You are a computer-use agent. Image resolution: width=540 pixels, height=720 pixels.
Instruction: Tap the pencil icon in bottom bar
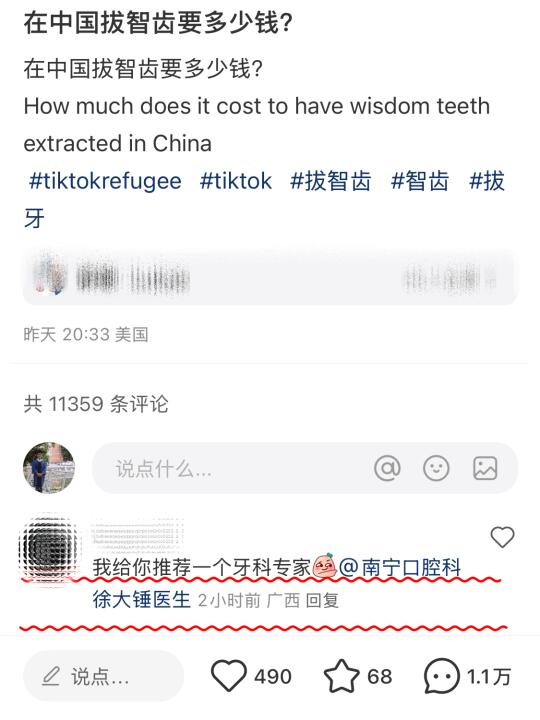click(x=51, y=676)
